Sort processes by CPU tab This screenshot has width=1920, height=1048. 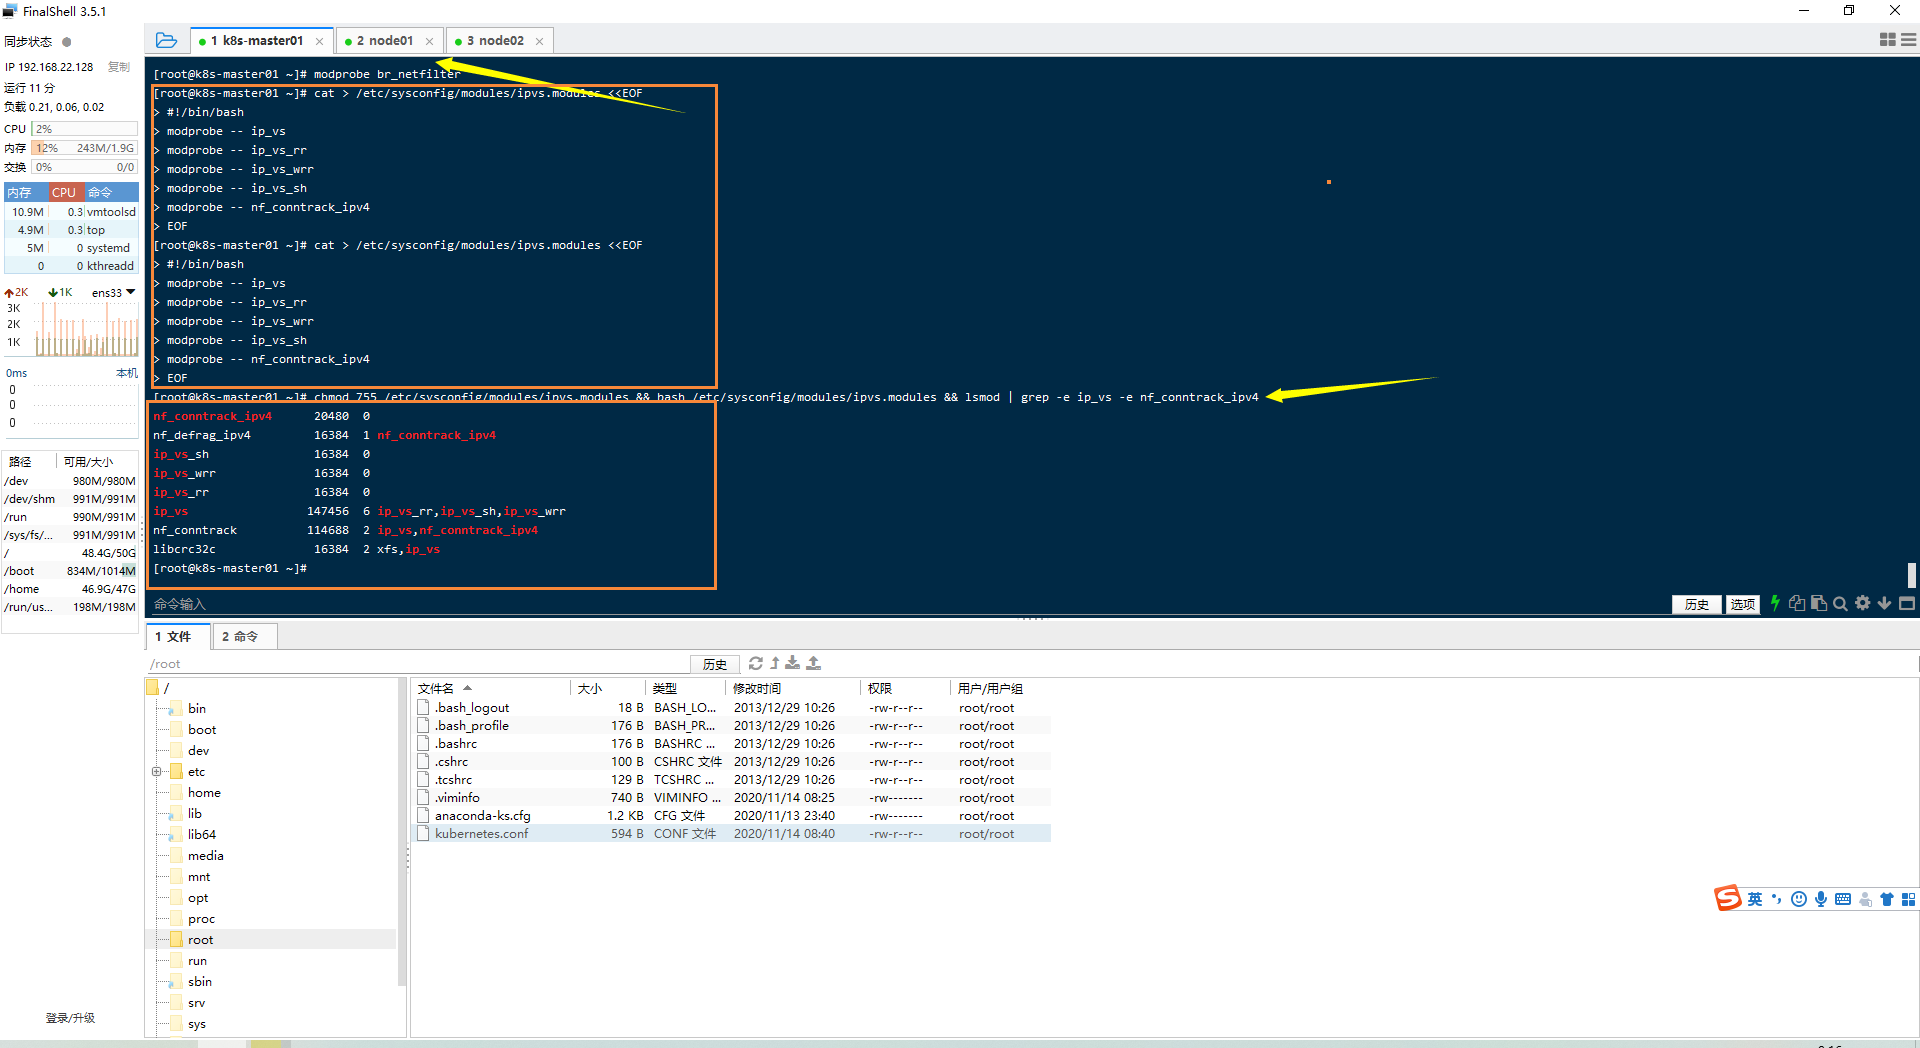[64, 192]
